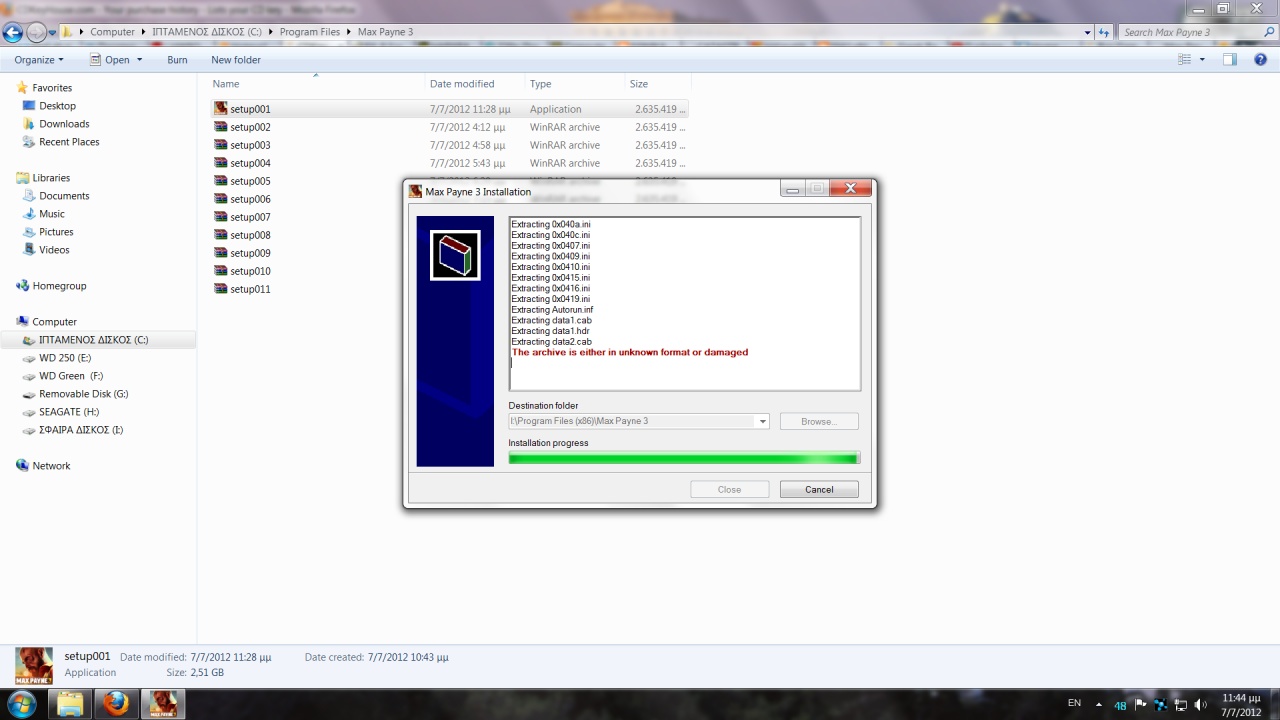Click the taskbar clock showing 11:44
Screen dimensions: 1280x720
click(1241, 705)
